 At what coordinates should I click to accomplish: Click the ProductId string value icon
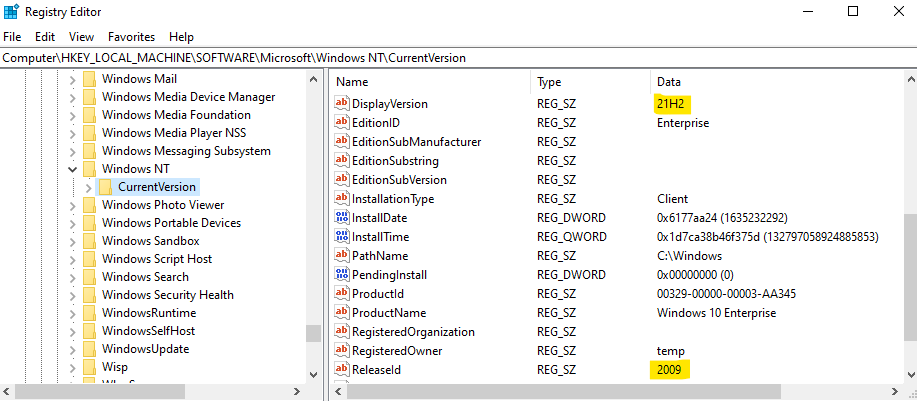click(x=341, y=293)
